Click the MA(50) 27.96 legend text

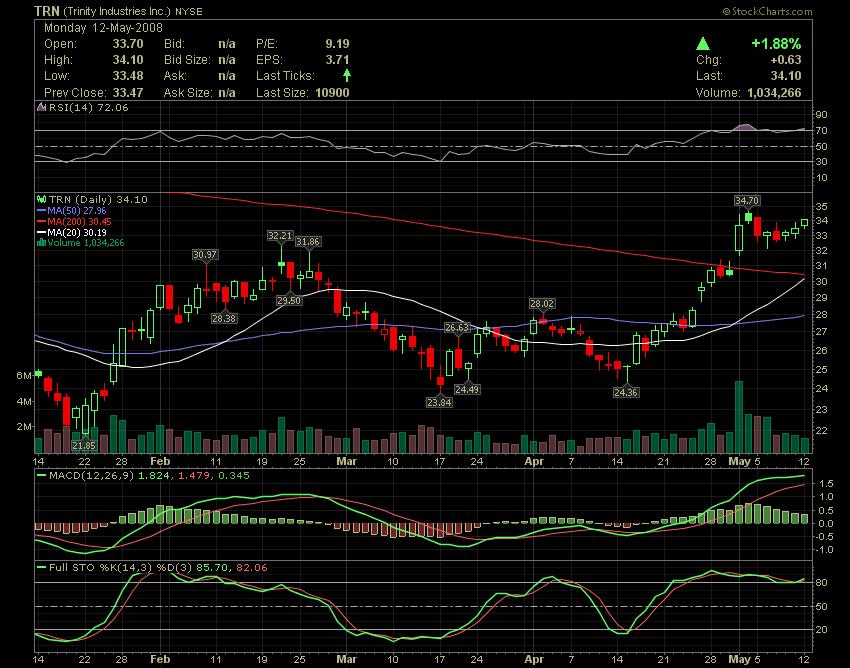point(76,210)
